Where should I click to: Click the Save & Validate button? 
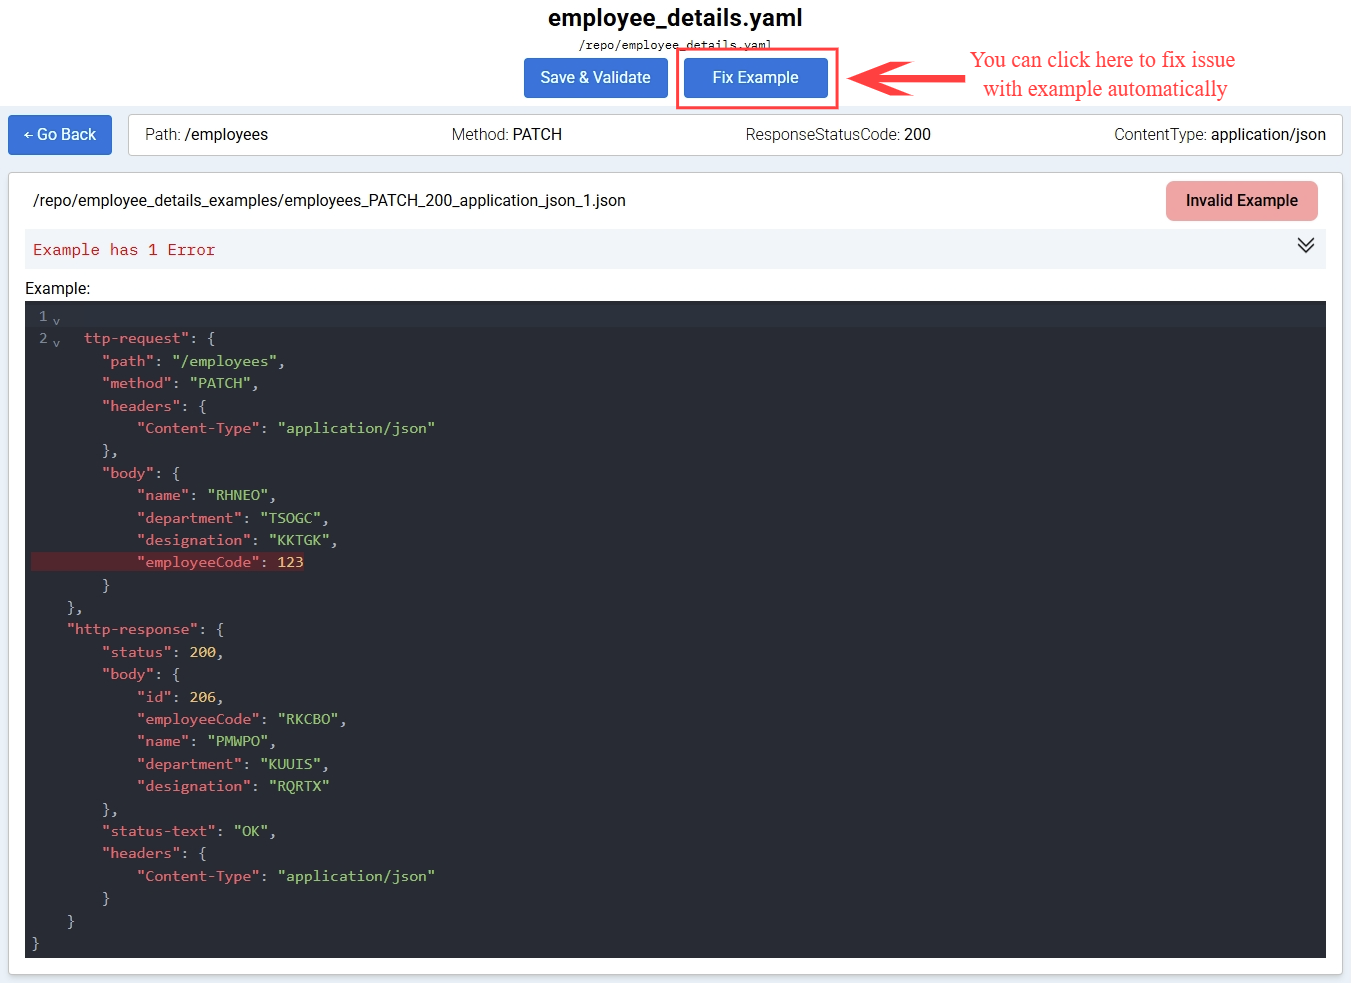point(595,78)
